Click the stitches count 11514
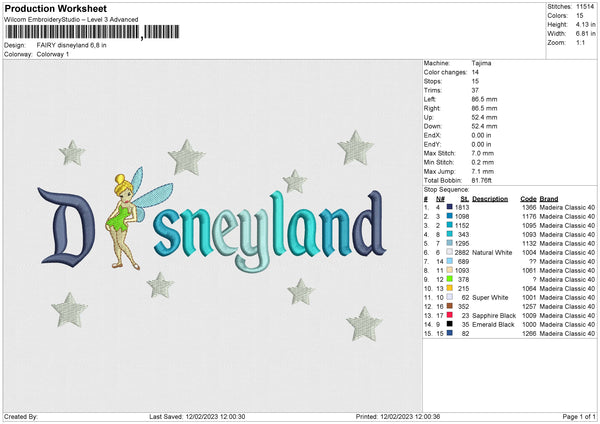Screen dimensions: 600x424 coord(585,7)
